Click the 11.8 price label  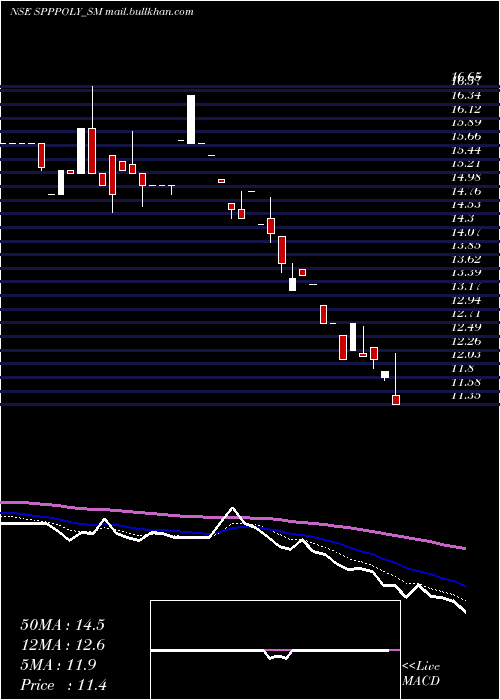[462, 368]
